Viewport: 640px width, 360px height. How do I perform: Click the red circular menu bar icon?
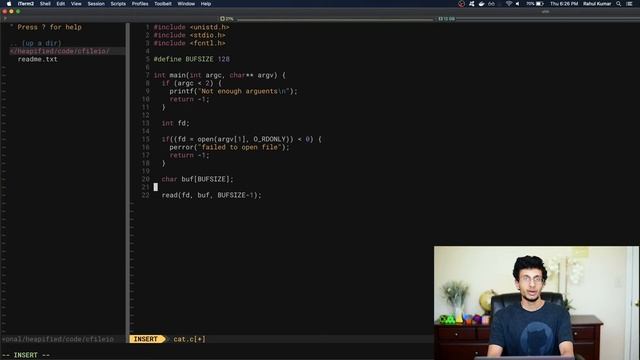point(461,4)
